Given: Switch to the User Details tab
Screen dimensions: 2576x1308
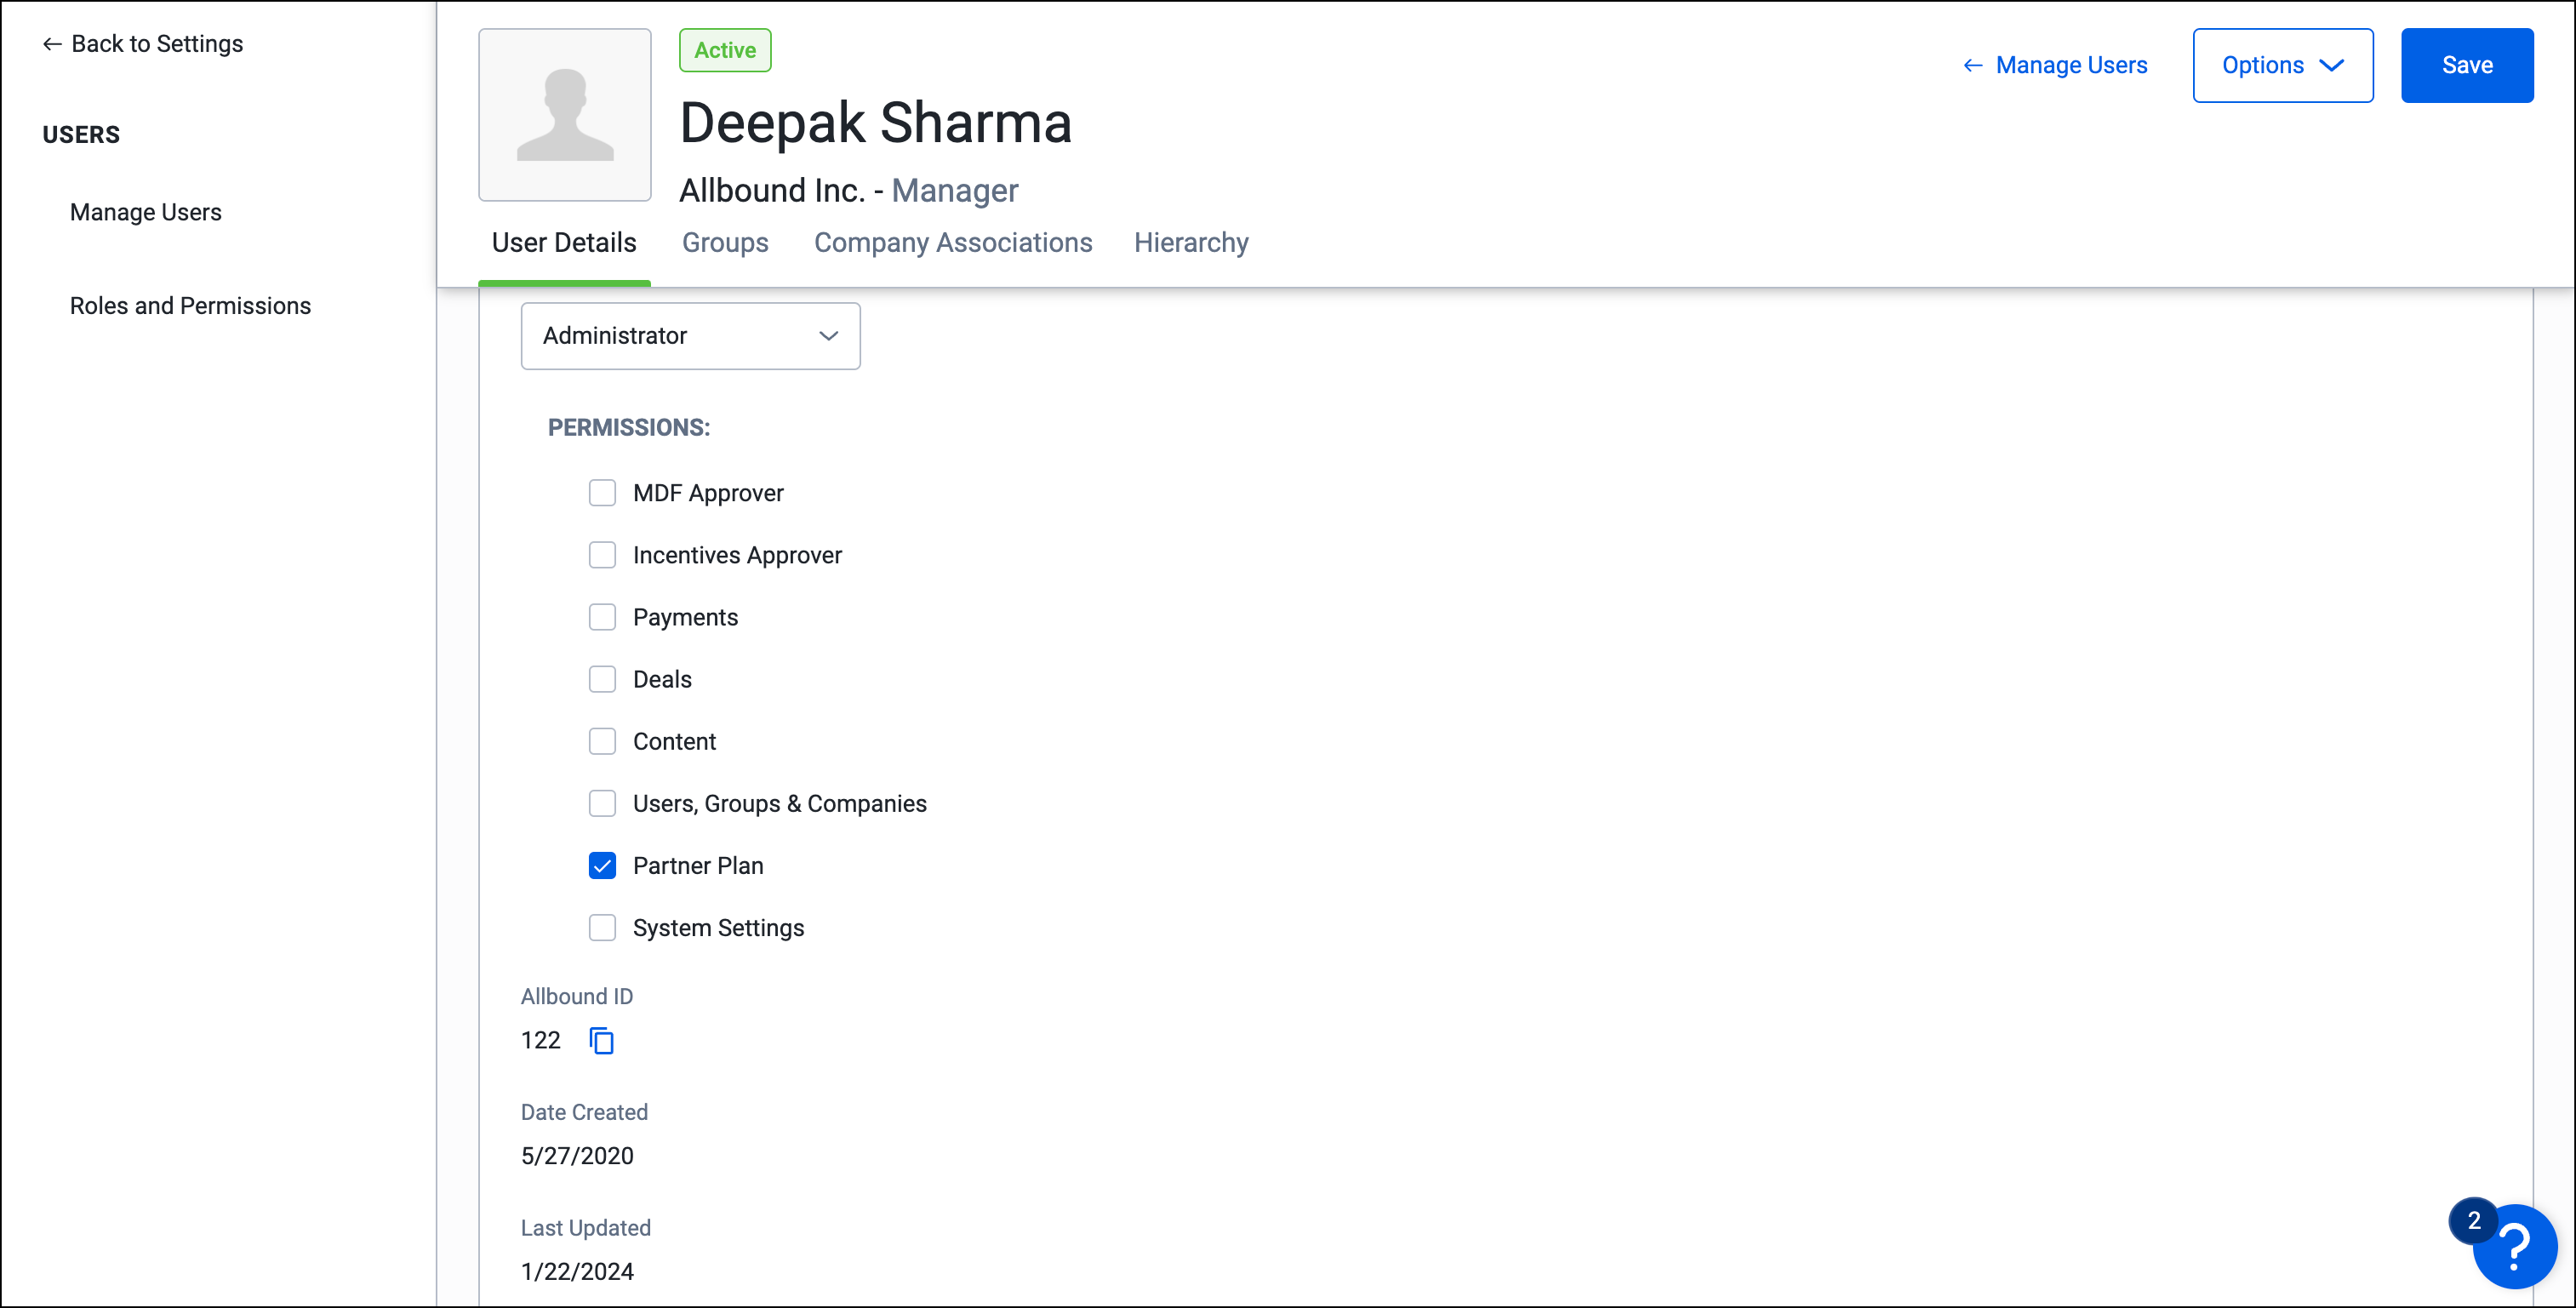Looking at the screenshot, I should [x=564, y=243].
